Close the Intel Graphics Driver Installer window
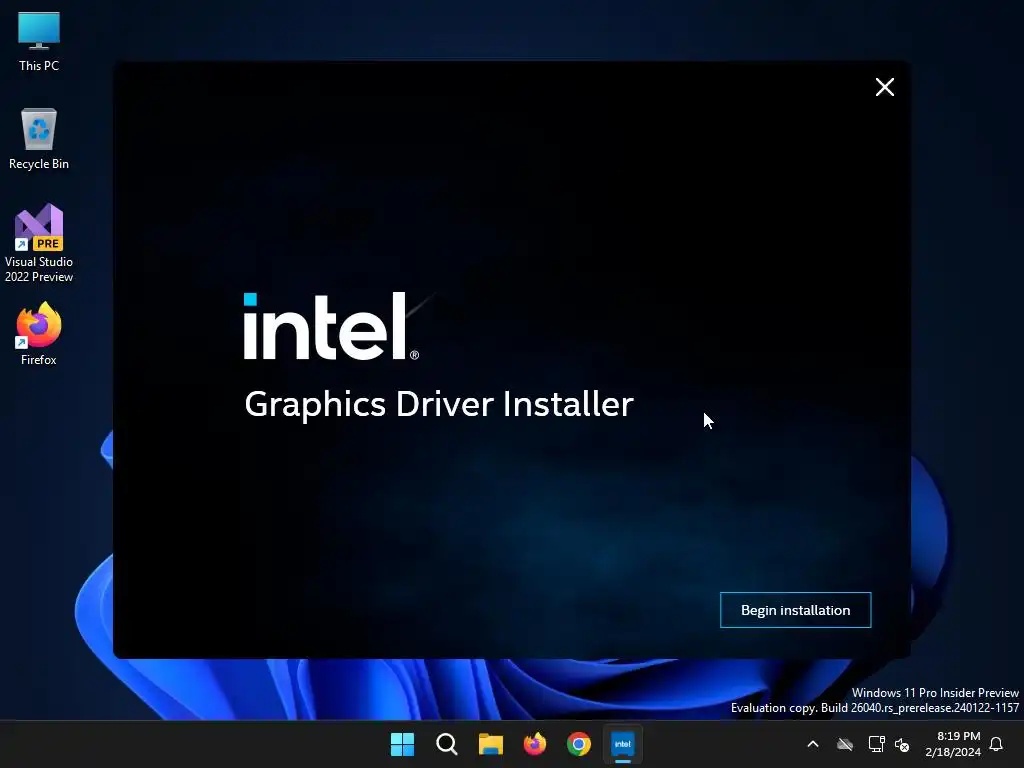Screen dimensions: 1024x768 pos(885,87)
